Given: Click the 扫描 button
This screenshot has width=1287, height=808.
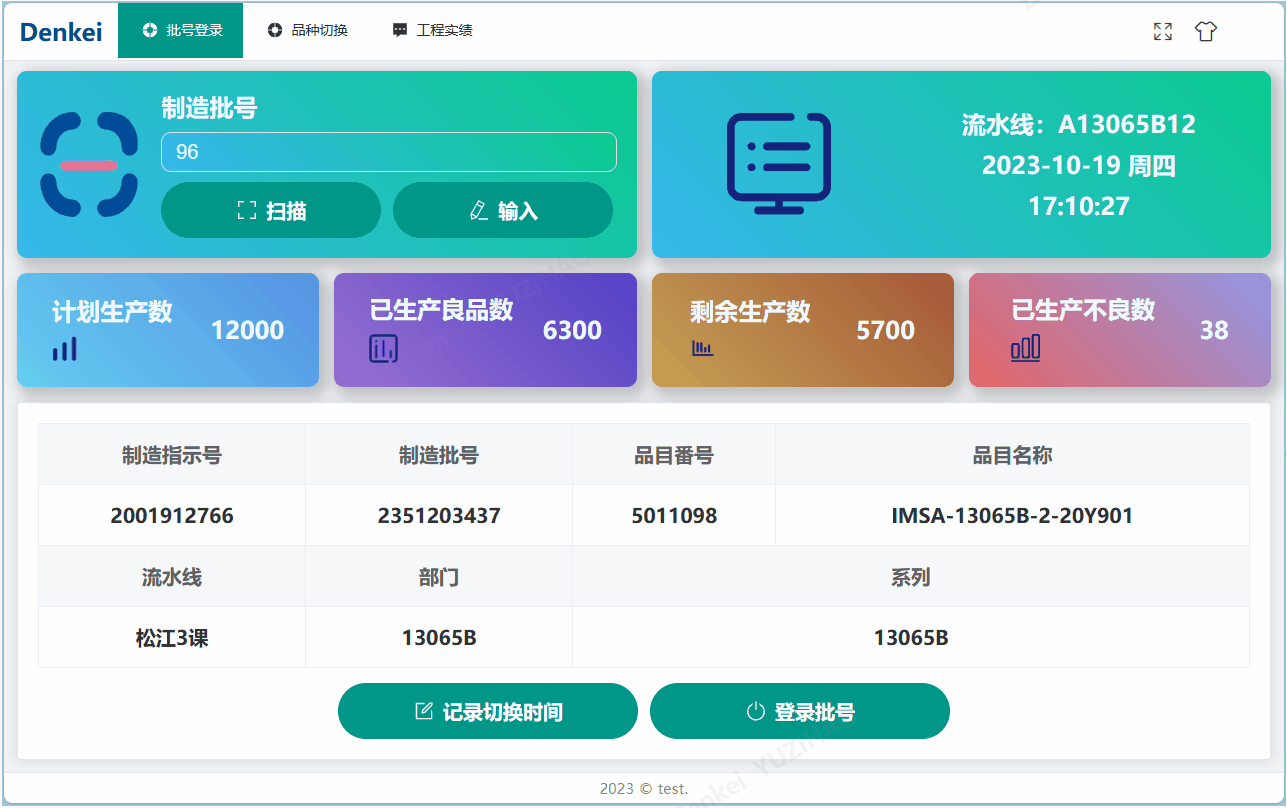Looking at the screenshot, I should (x=270, y=210).
